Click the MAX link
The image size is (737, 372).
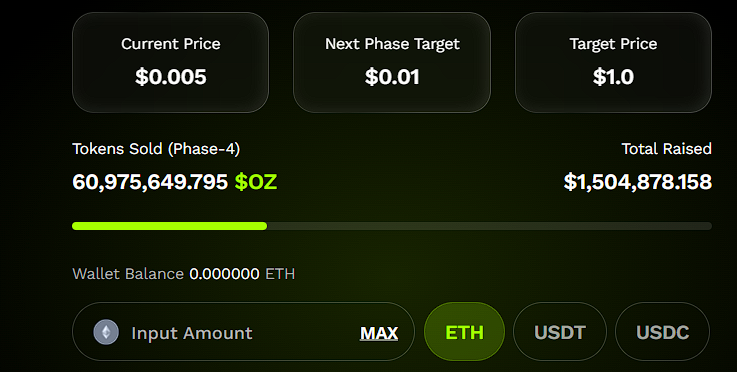(379, 333)
